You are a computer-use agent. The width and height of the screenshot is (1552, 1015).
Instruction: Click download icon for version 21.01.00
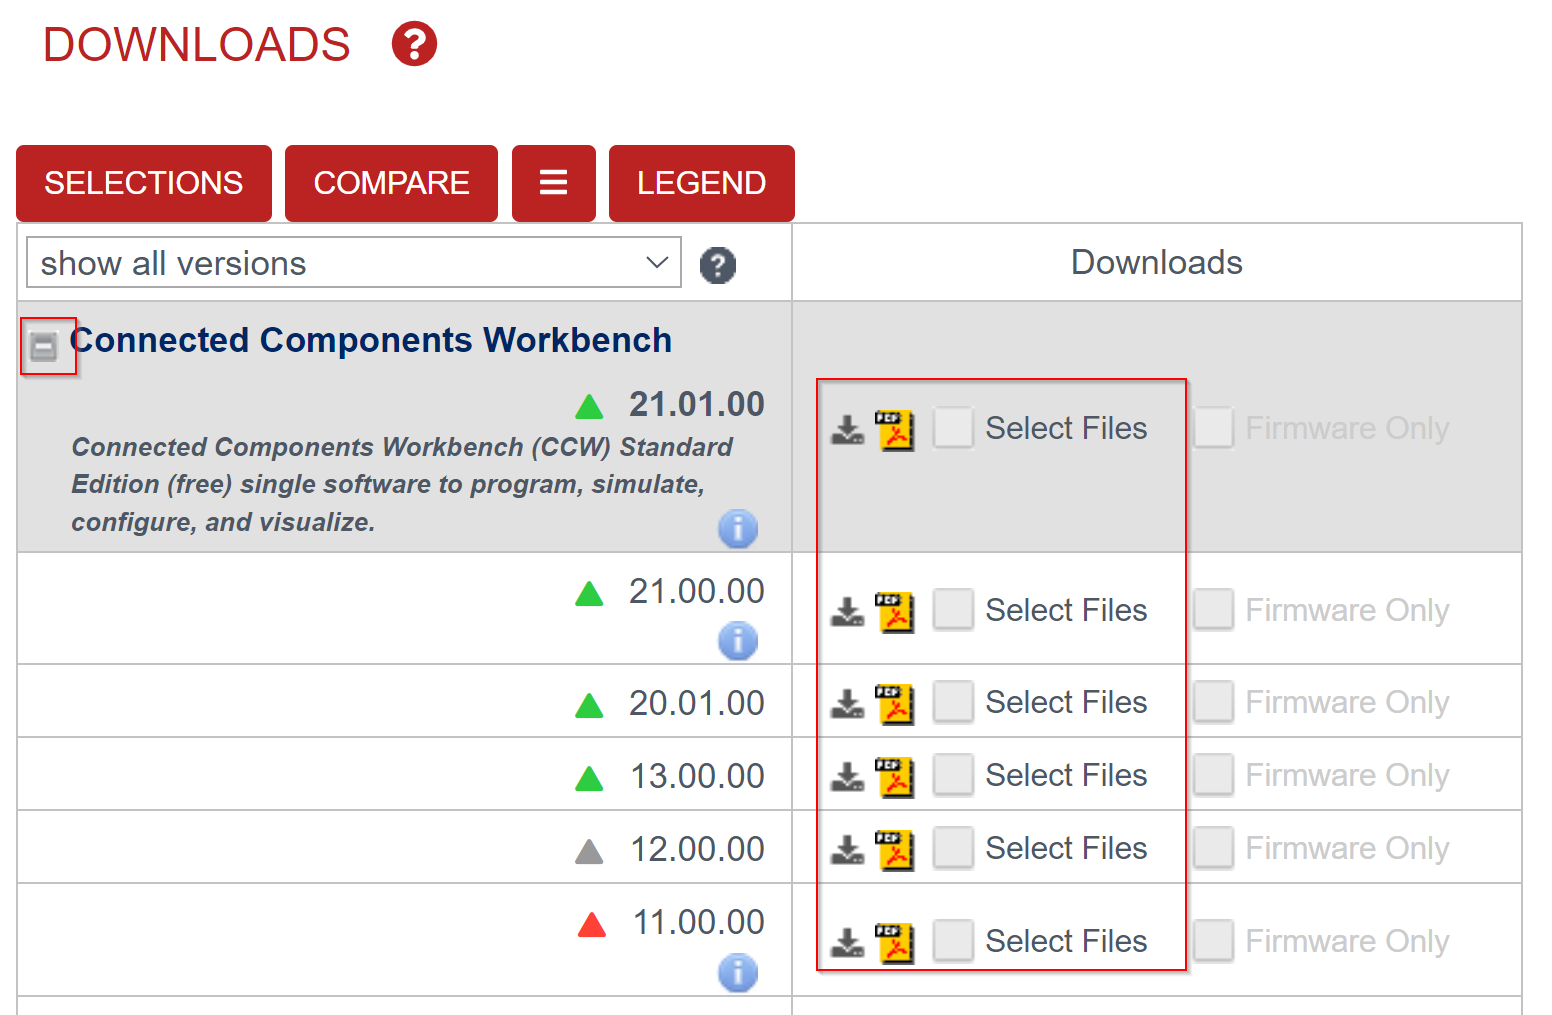[848, 429]
